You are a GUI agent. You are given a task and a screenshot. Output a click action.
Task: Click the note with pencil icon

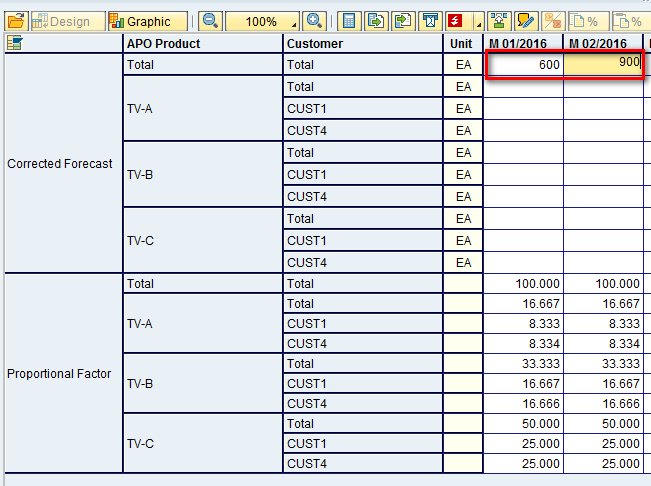coord(525,21)
